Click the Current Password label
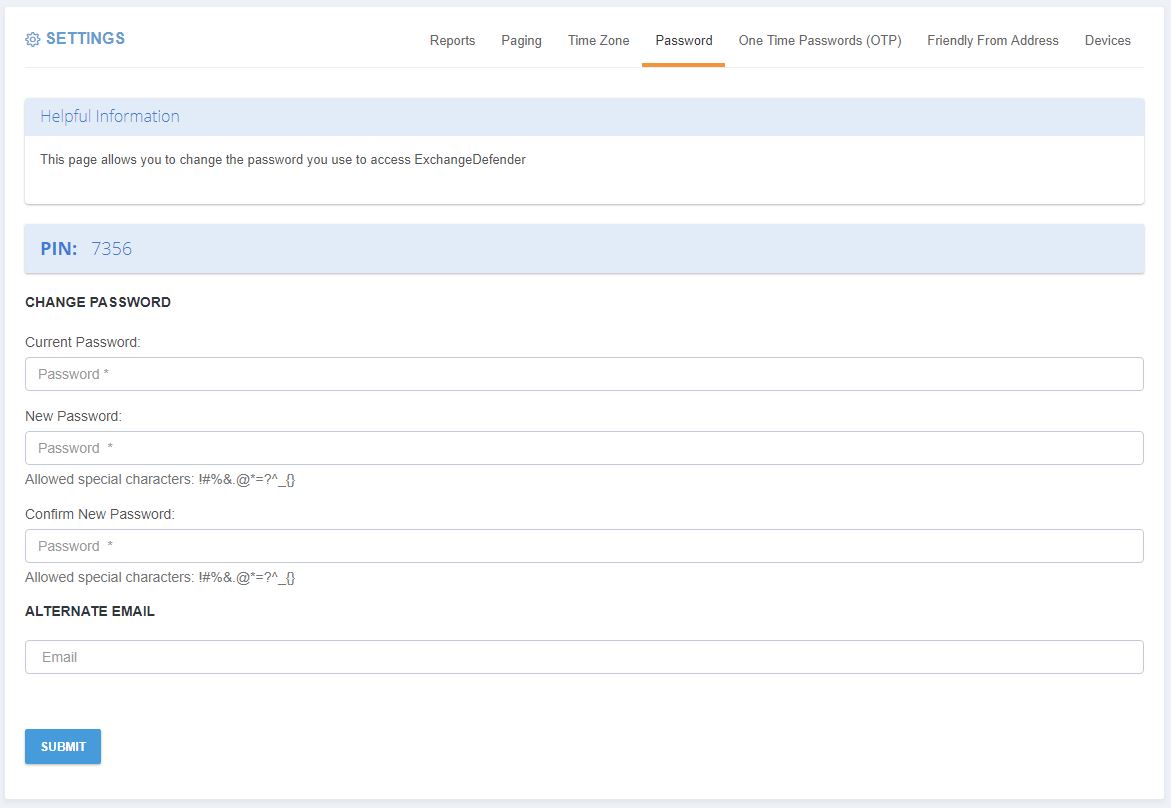The height and width of the screenshot is (808, 1171). click(x=82, y=343)
